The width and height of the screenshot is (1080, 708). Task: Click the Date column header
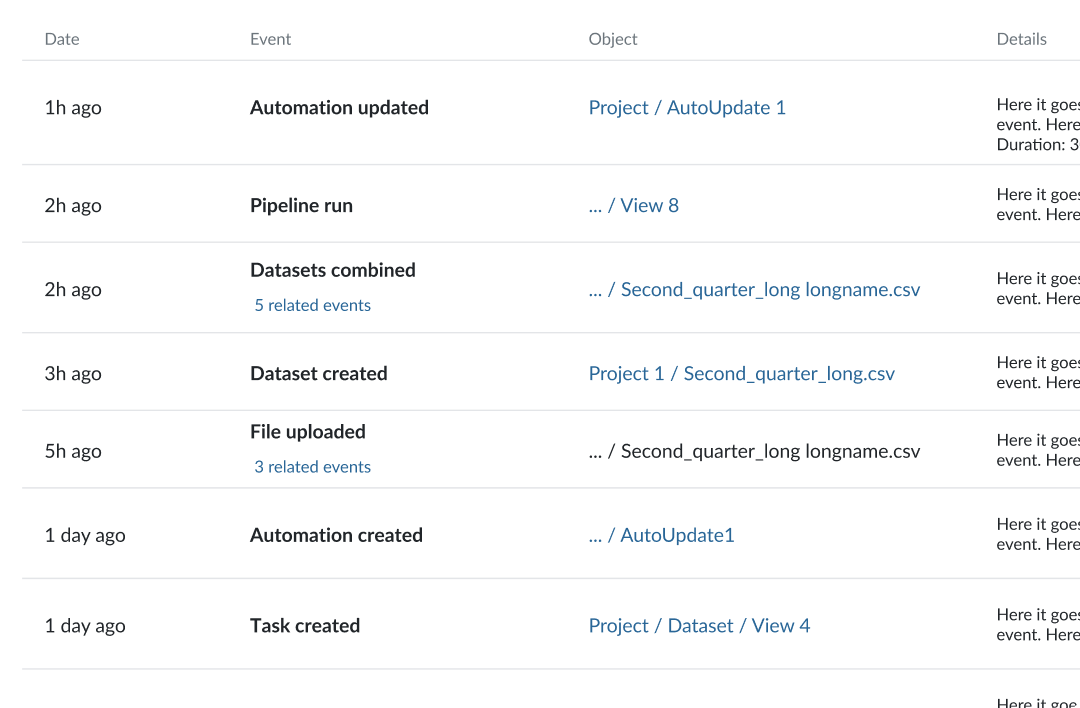62,39
